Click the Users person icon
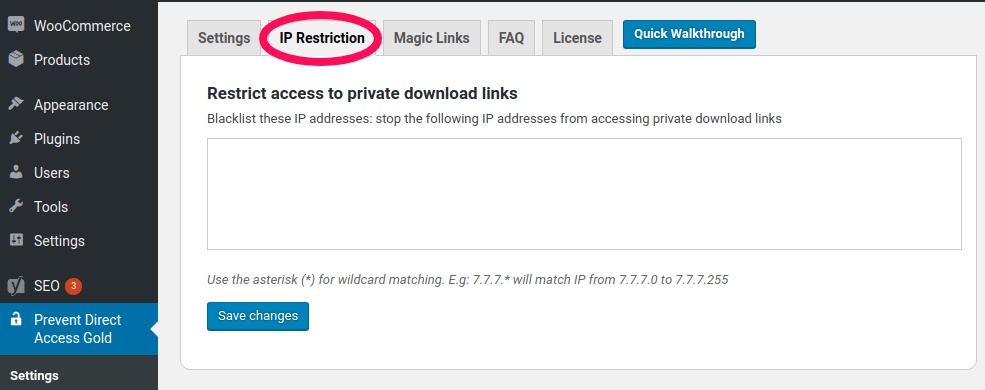This screenshot has height=390, width=985. click(x=16, y=172)
